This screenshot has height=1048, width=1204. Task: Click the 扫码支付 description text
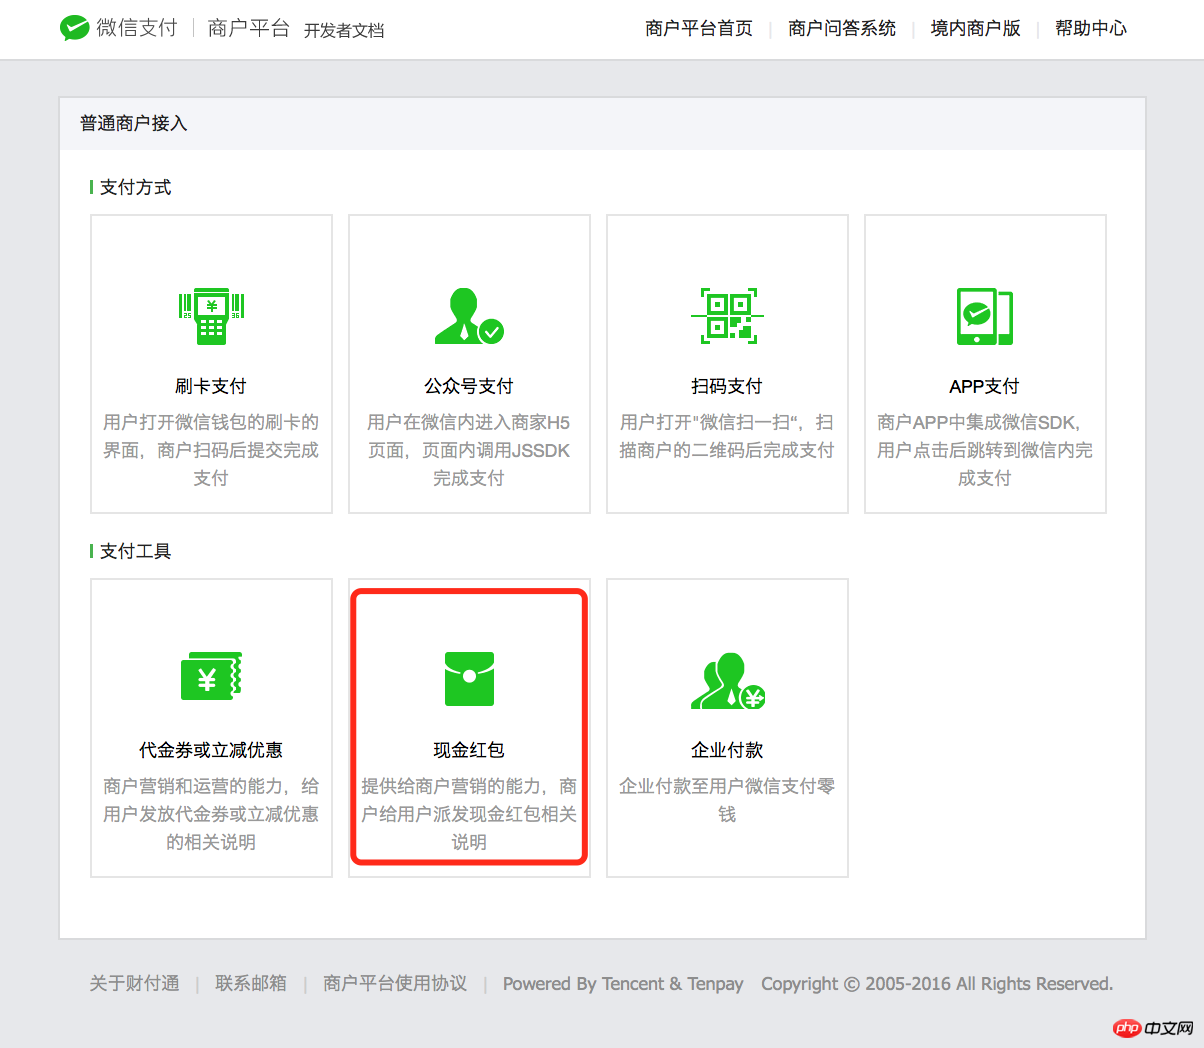pos(727,436)
